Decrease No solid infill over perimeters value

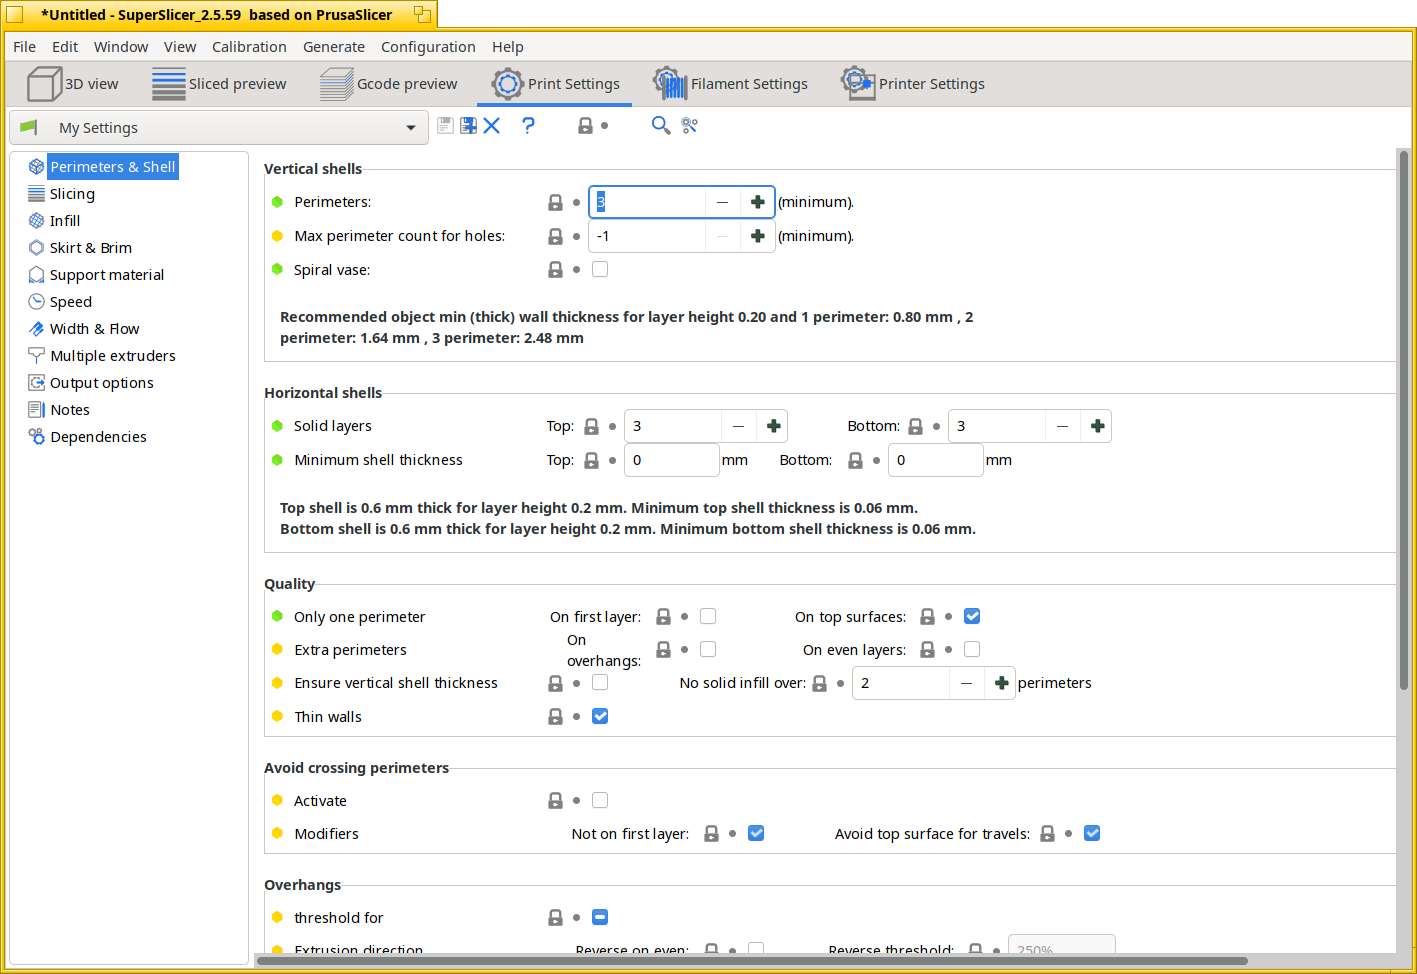click(x=967, y=683)
